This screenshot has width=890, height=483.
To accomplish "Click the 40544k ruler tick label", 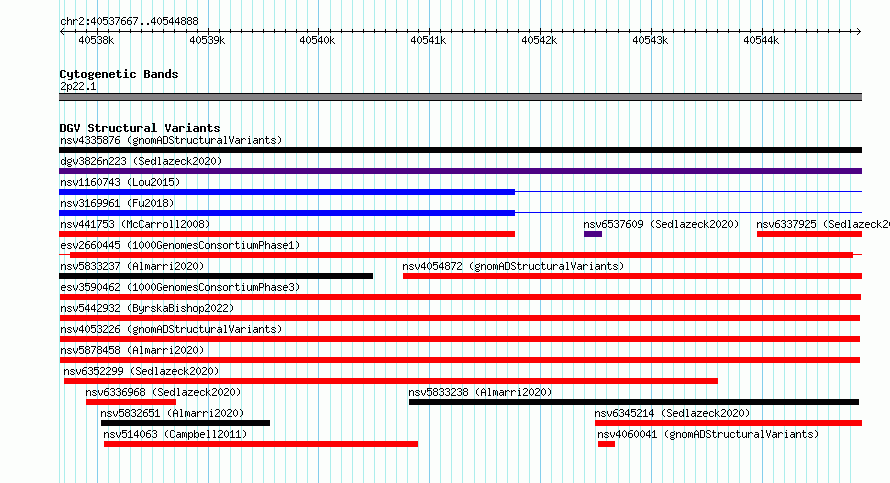I will [761, 40].
